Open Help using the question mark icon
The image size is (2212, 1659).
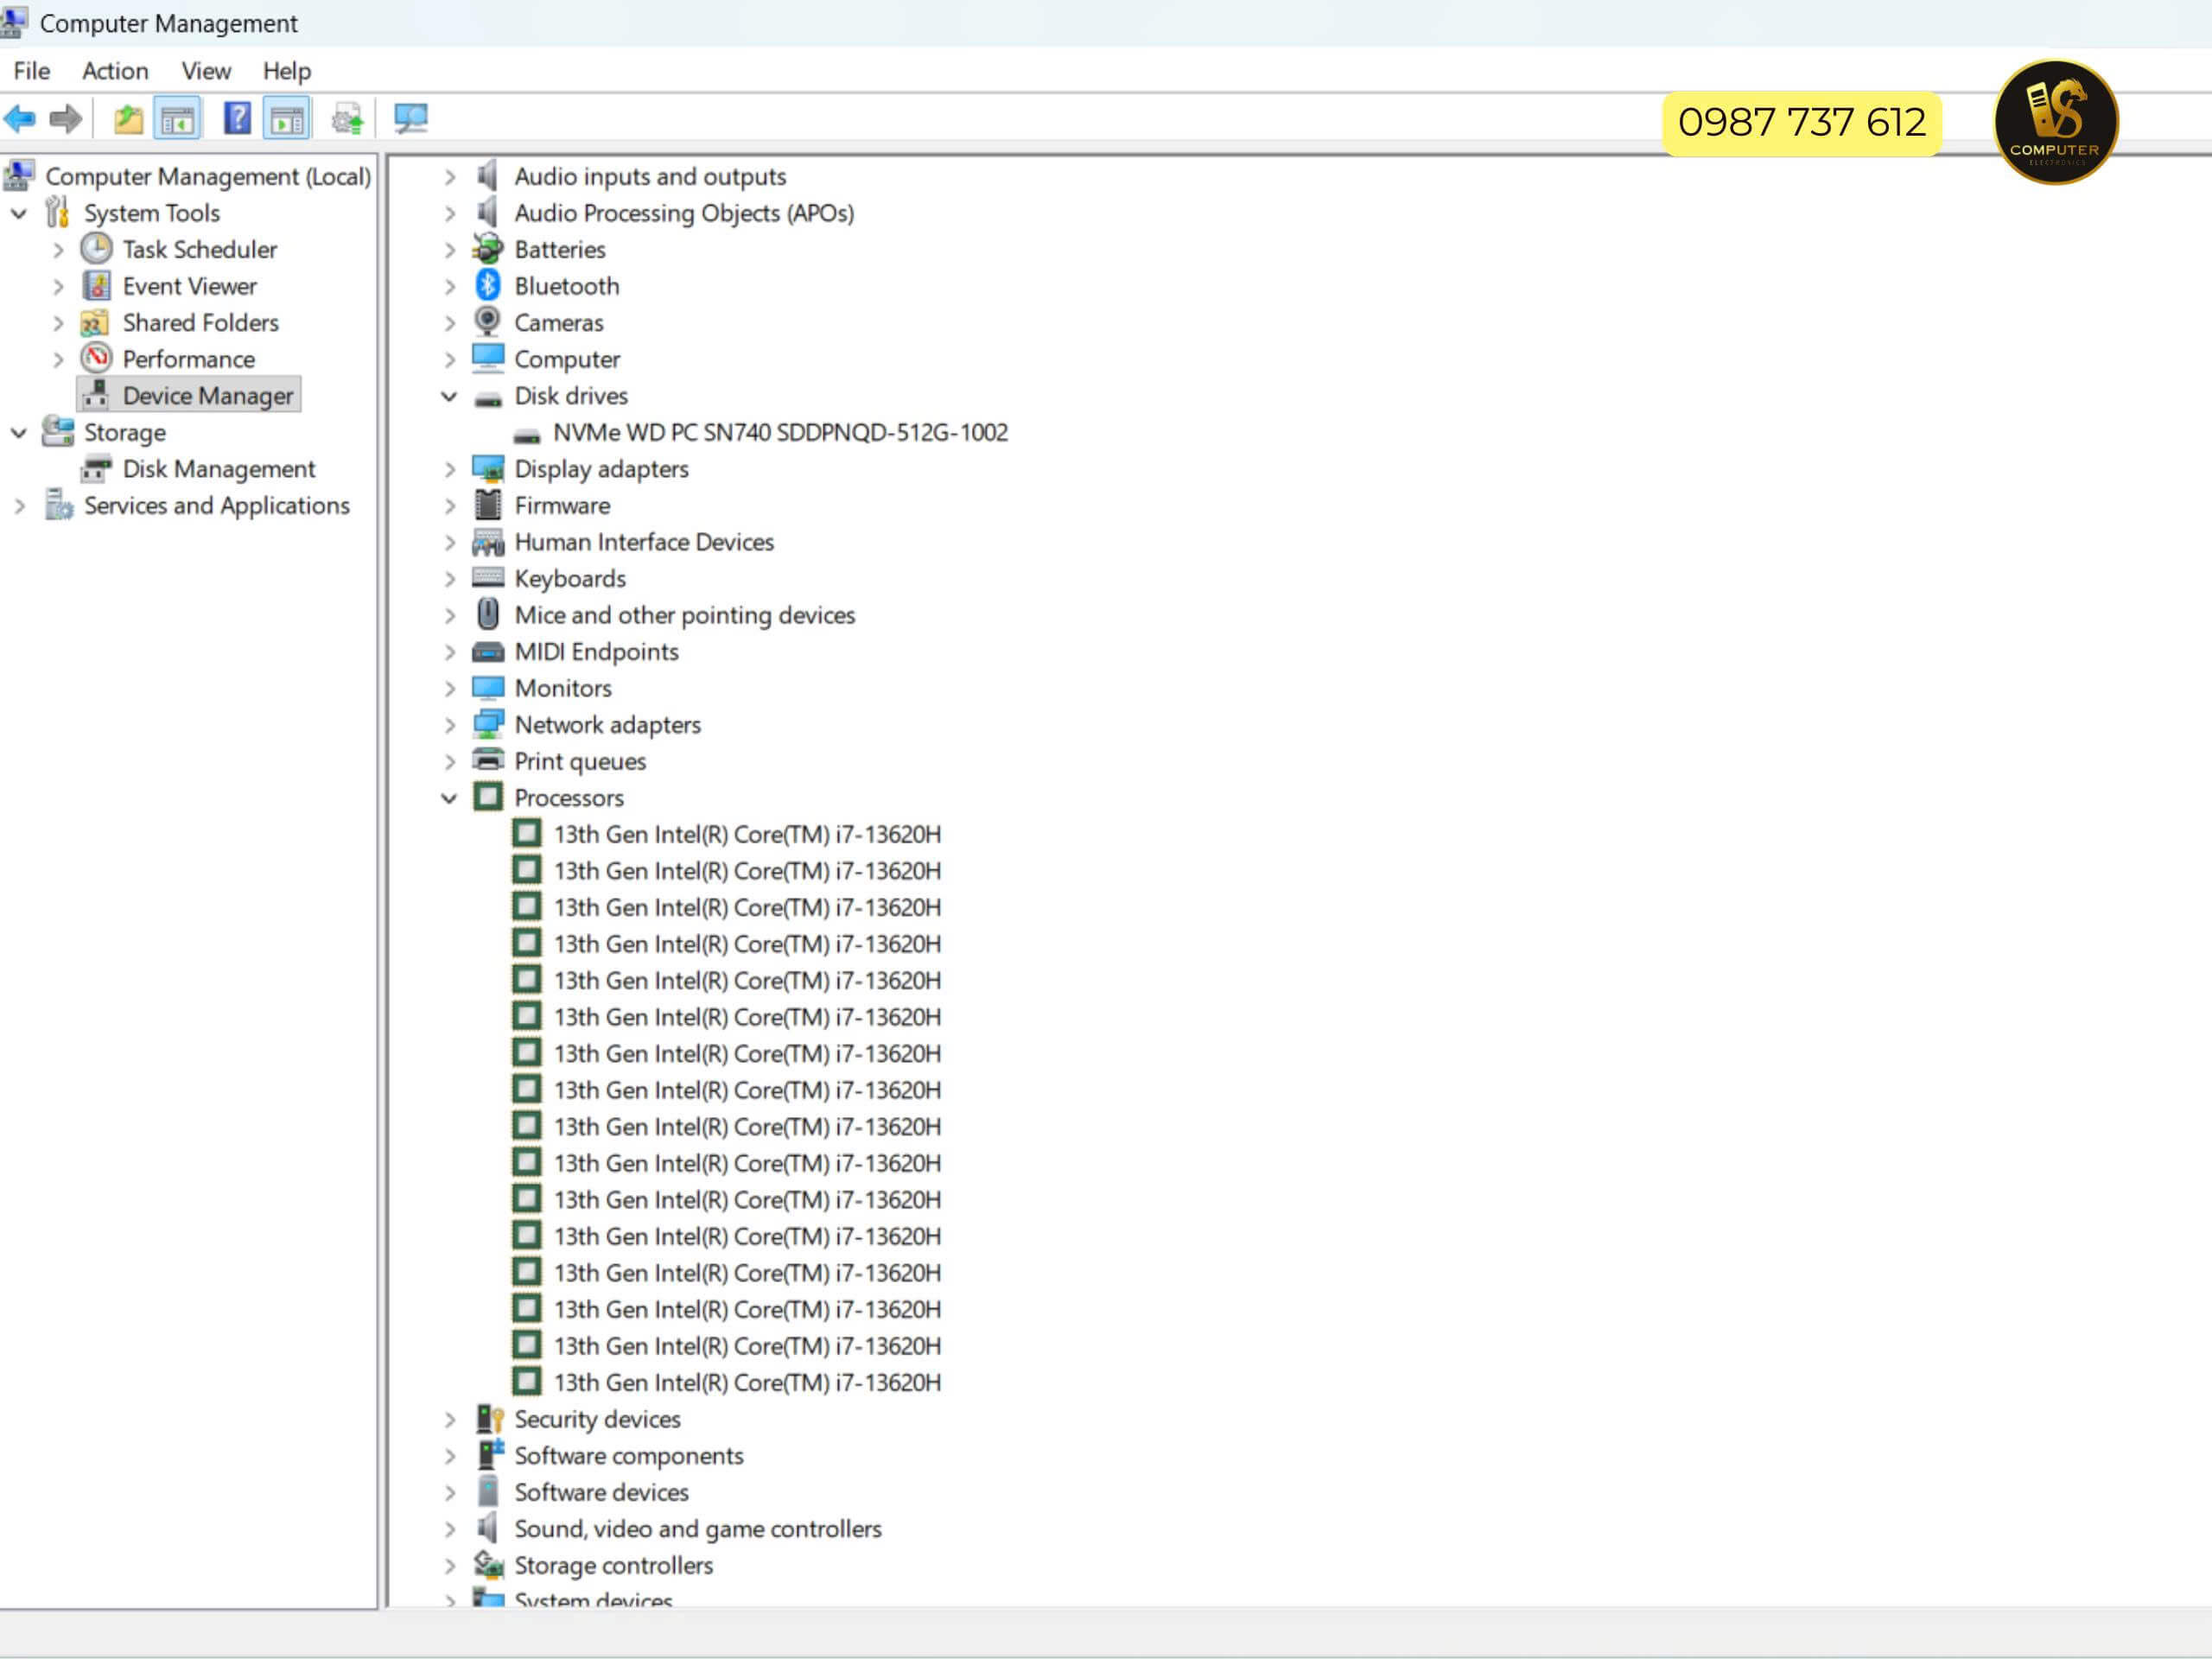pyautogui.click(x=237, y=118)
